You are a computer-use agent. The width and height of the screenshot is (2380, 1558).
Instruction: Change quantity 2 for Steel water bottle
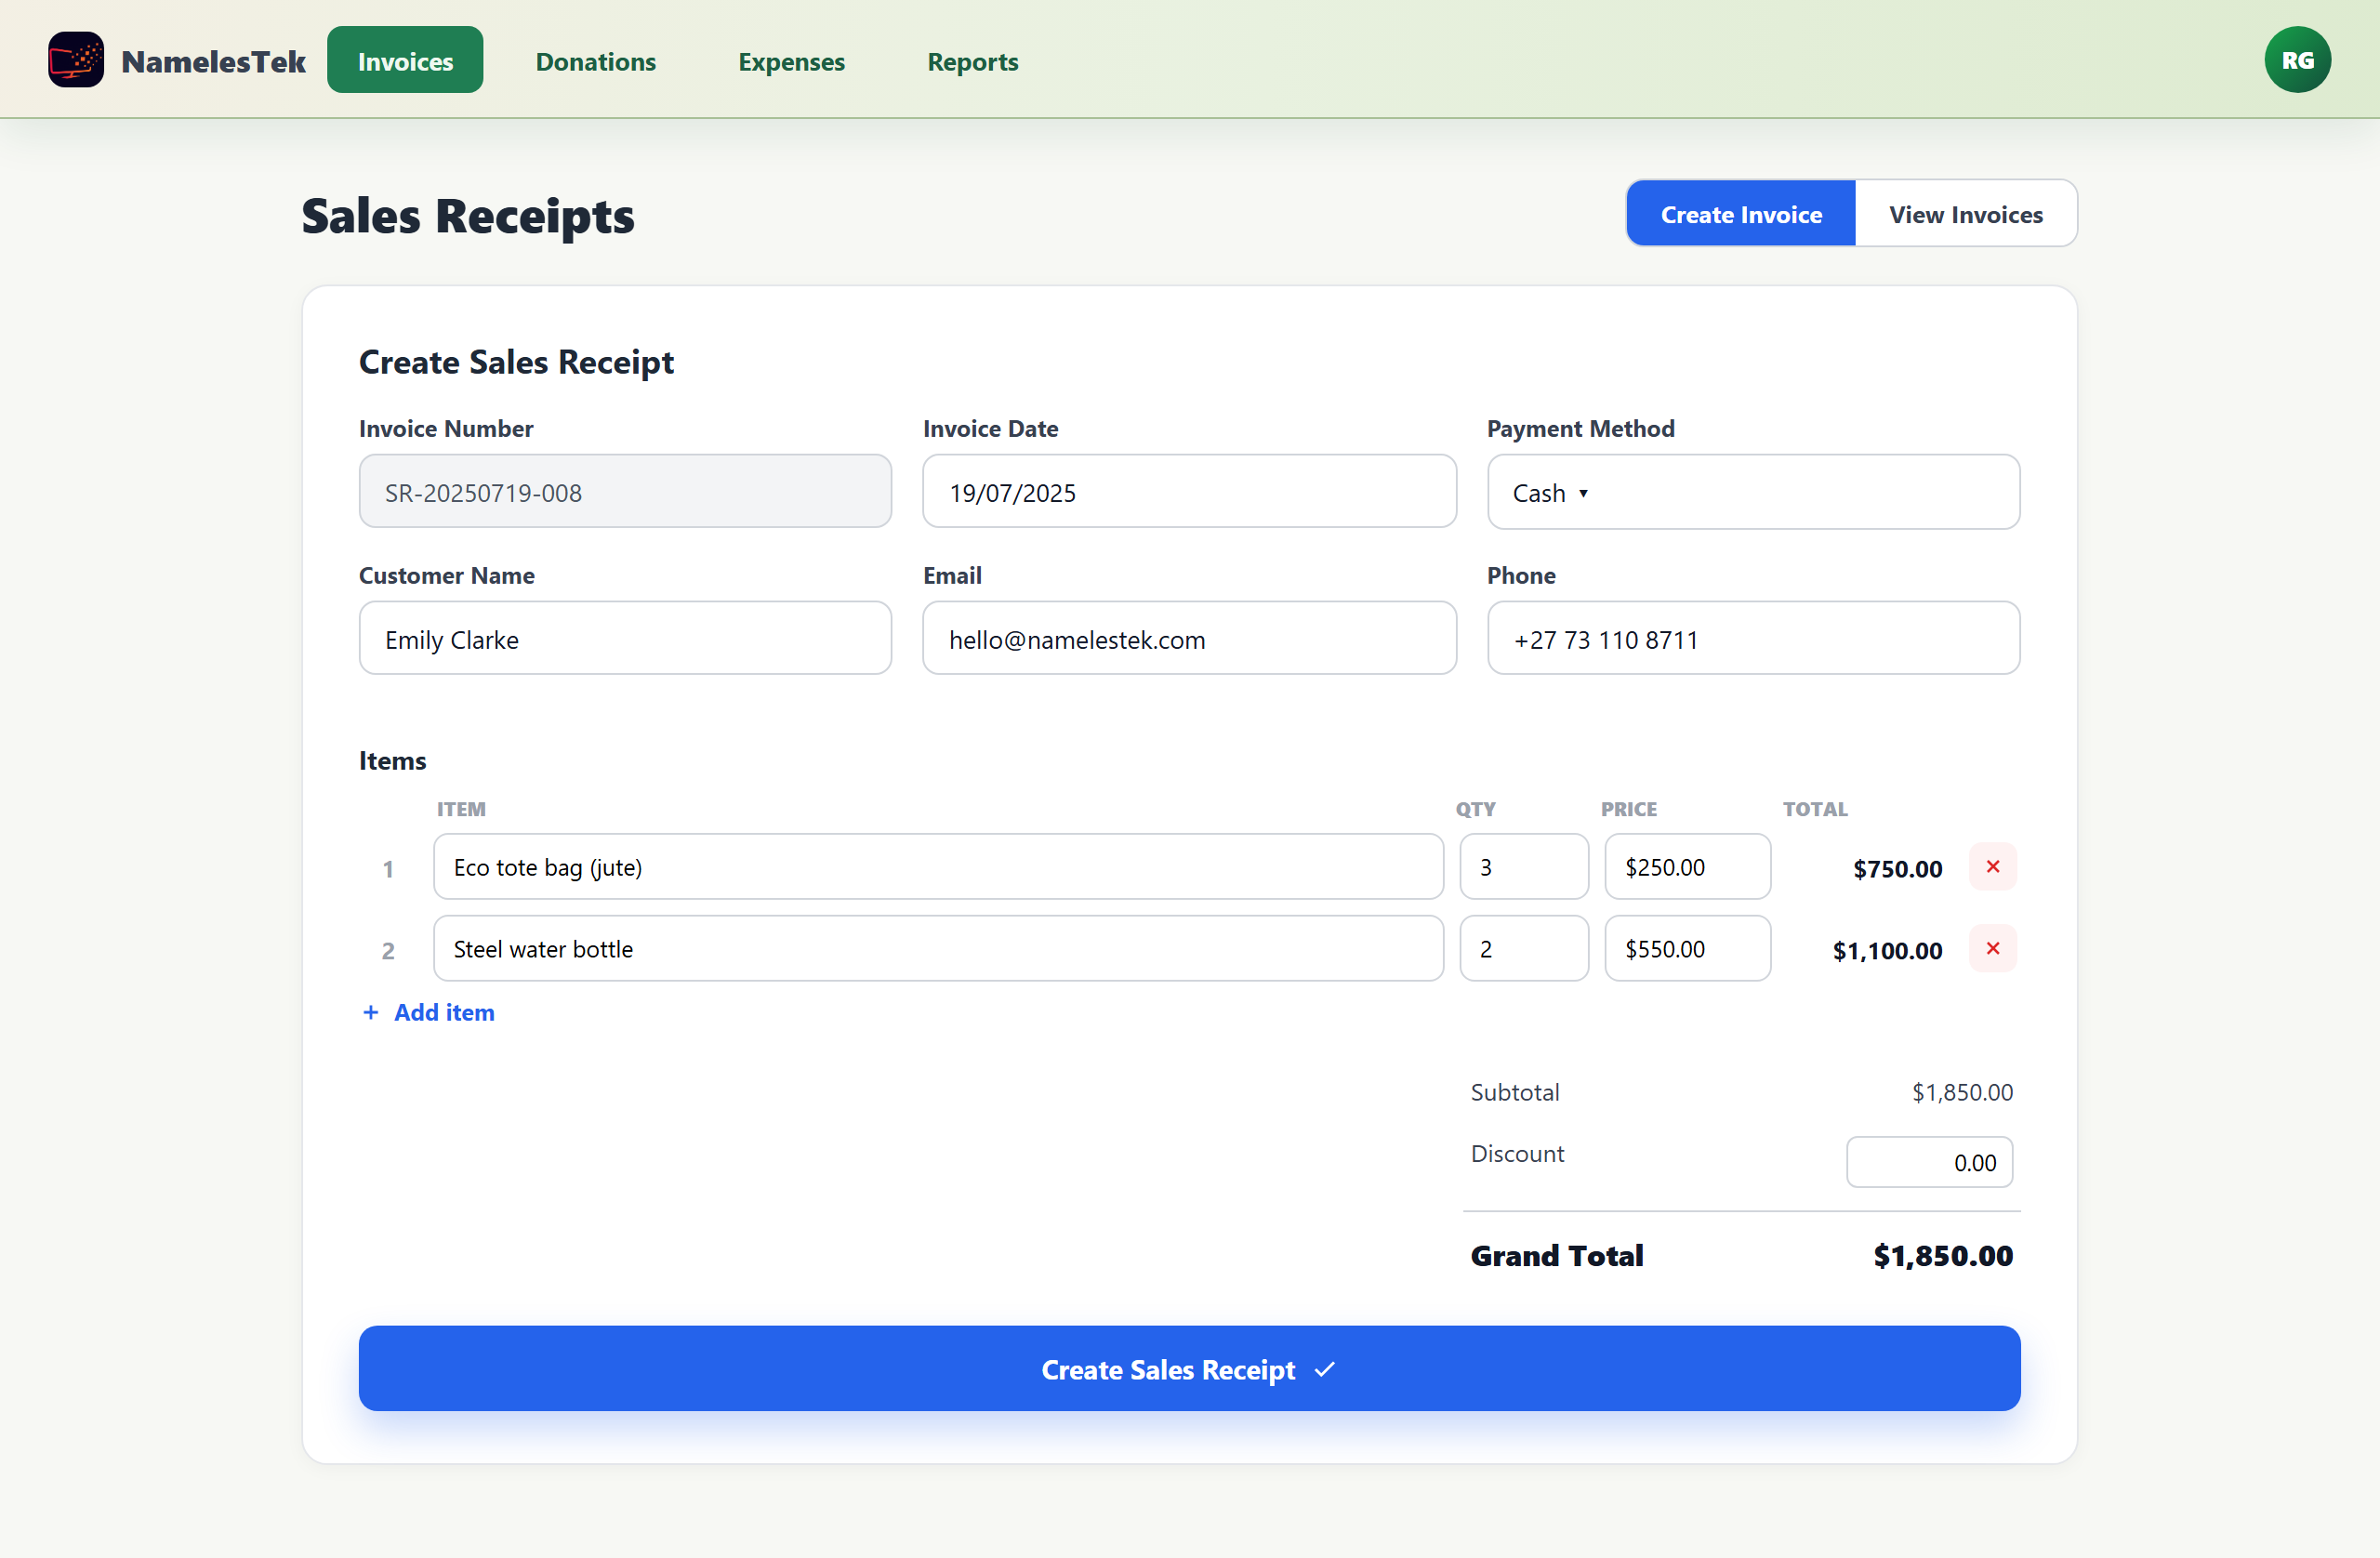point(1523,948)
